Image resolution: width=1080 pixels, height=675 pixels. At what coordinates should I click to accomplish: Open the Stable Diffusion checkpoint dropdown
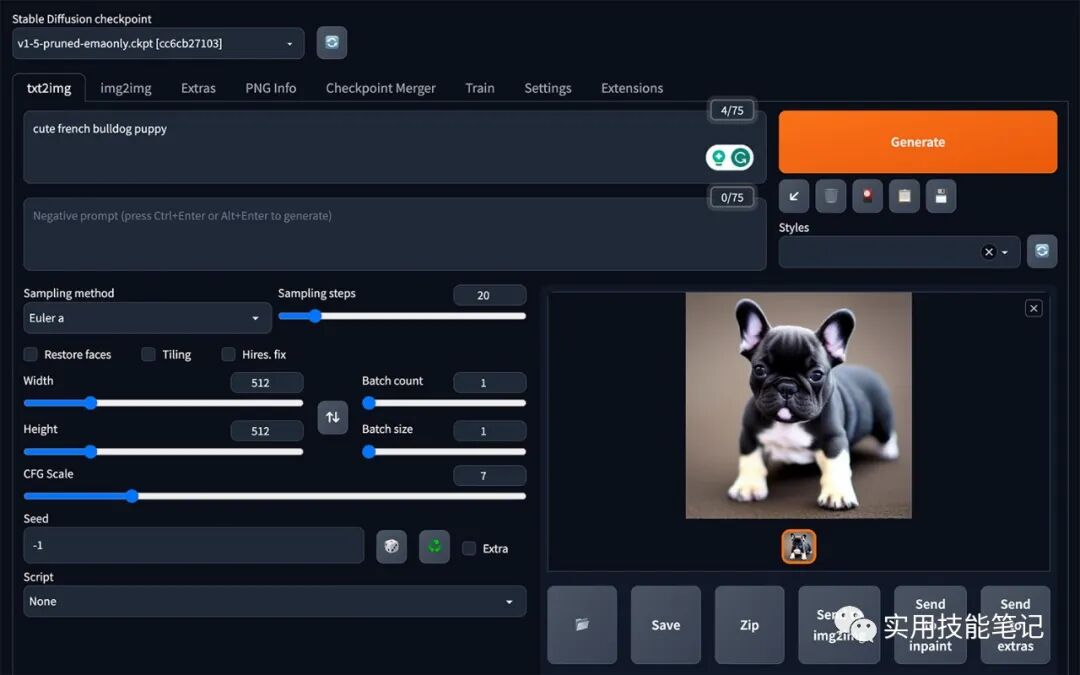click(x=158, y=43)
